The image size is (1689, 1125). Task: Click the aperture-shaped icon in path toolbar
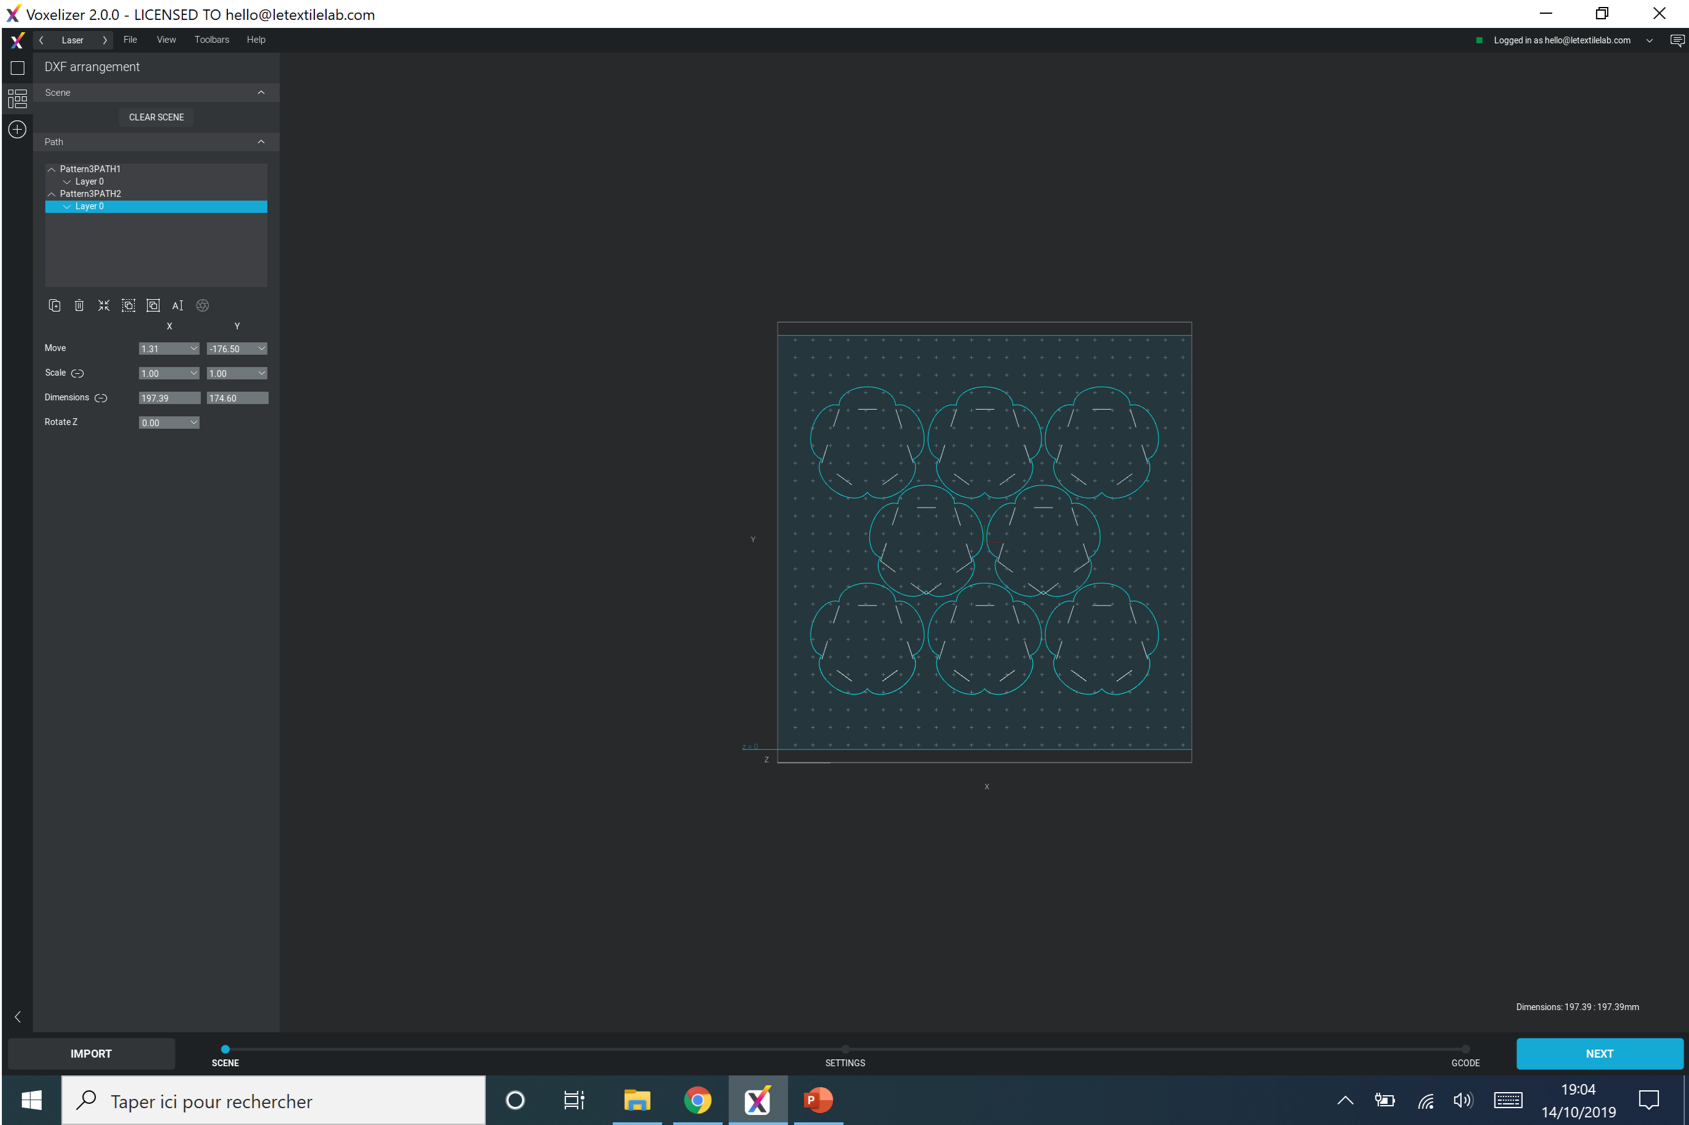[202, 306]
